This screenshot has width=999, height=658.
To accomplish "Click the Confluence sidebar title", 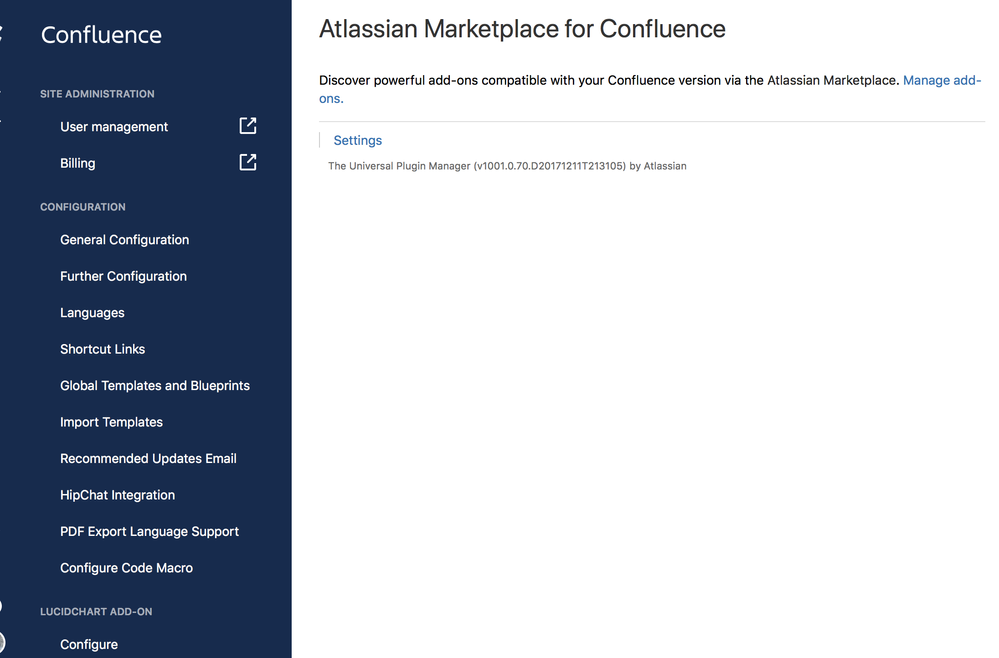I will point(101,34).
